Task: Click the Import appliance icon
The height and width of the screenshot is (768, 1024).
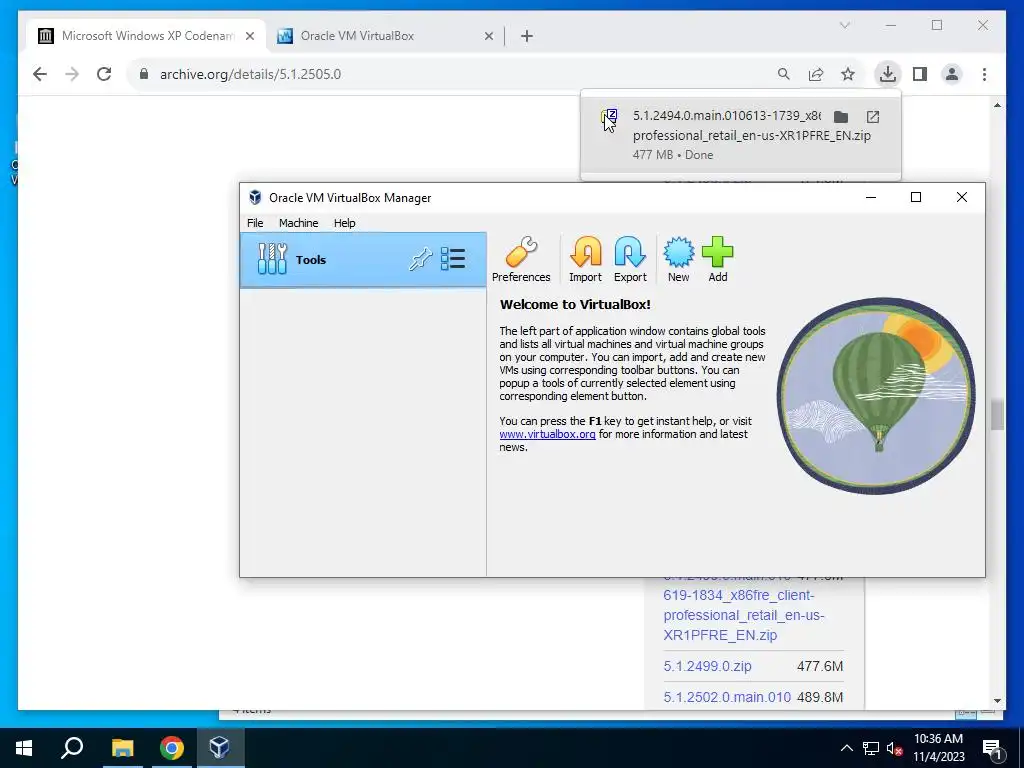Action: tap(585, 259)
